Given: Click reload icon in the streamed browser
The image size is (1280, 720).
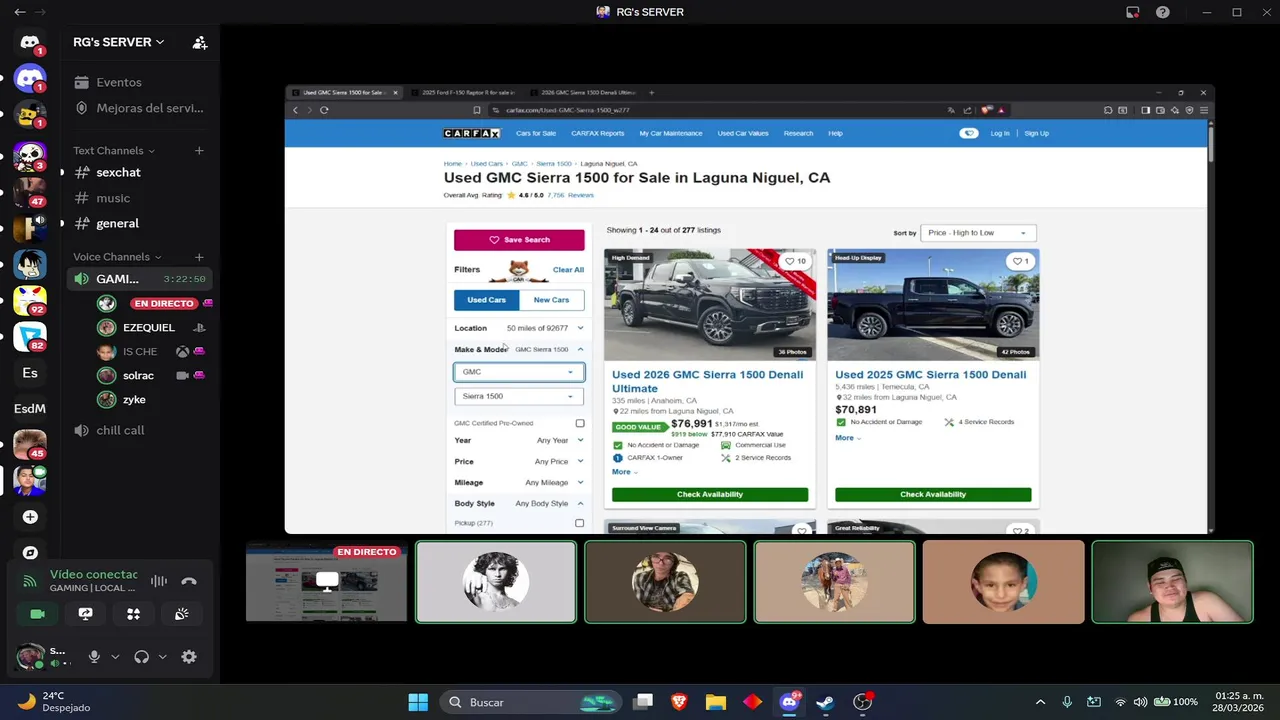Looking at the screenshot, I should 324,110.
